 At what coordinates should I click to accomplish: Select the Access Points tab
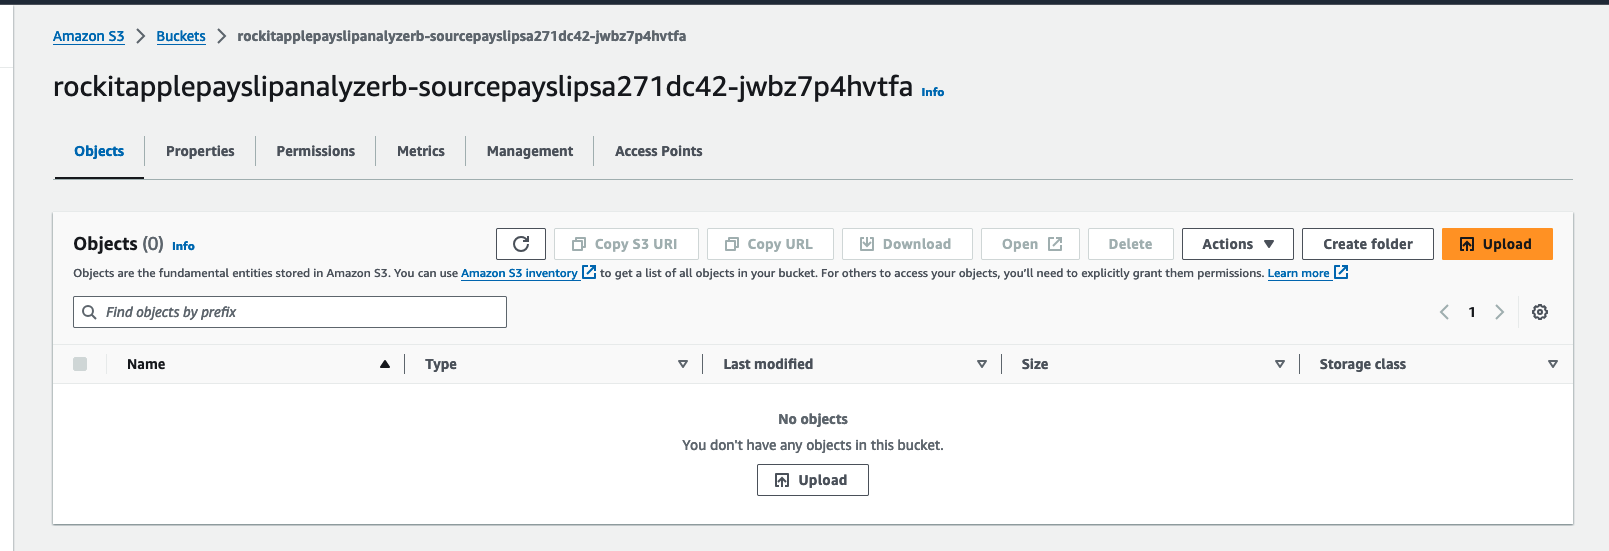click(x=659, y=151)
